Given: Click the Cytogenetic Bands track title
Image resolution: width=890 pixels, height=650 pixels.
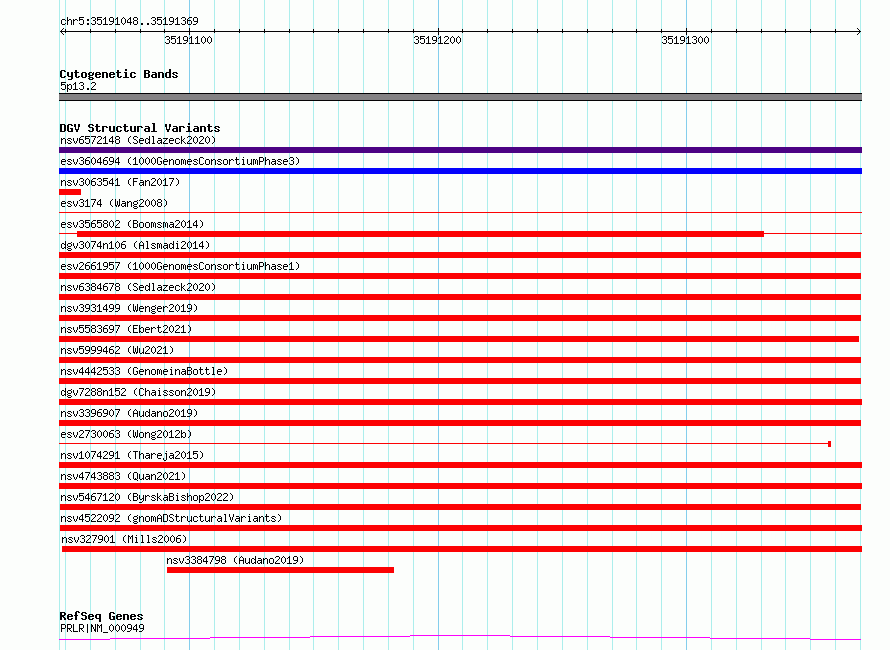Looking at the screenshot, I should pyautogui.click(x=119, y=74).
